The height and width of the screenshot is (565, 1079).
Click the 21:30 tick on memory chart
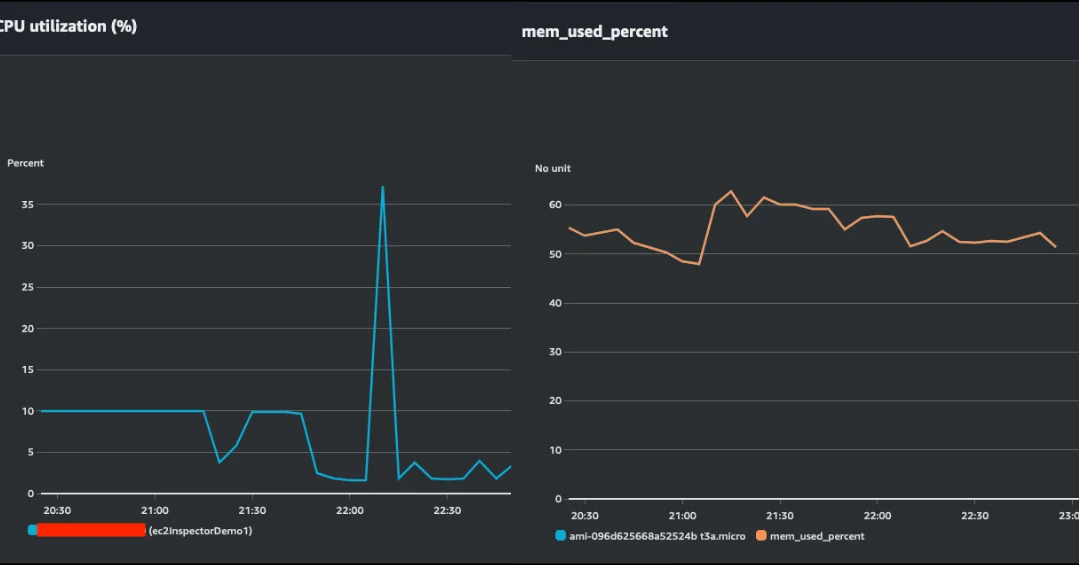coord(780,515)
